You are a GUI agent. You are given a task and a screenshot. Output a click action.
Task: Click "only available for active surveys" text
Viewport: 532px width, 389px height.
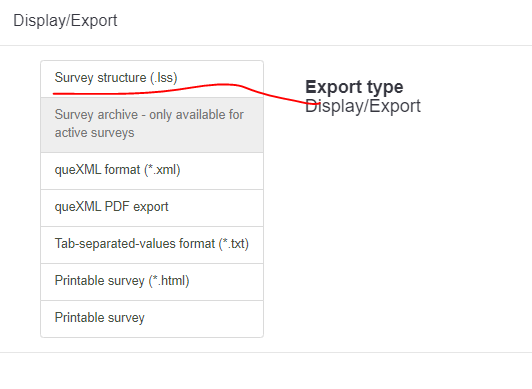149,124
